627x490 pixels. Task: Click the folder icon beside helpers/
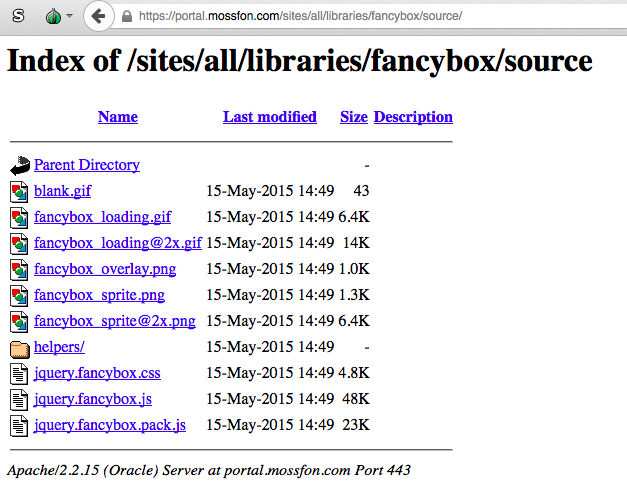(x=20, y=349)
